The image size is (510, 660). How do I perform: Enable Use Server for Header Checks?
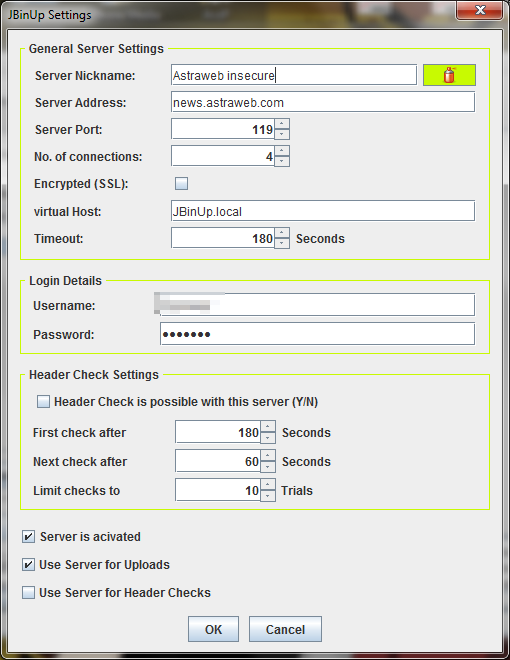tap(28, 593)
